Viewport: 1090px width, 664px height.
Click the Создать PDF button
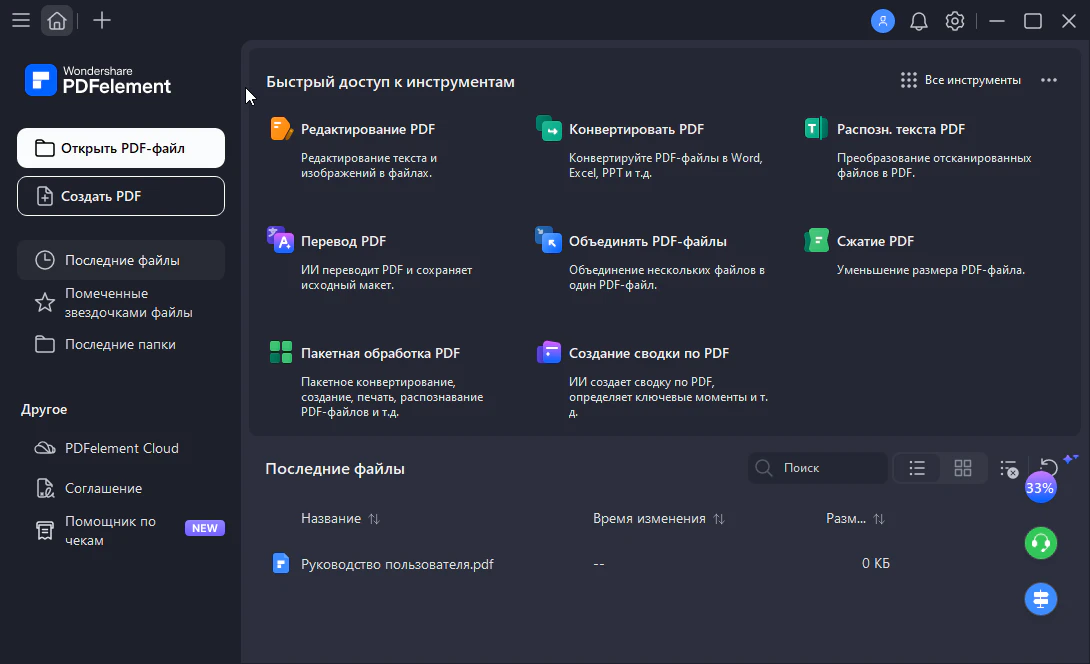(x=121, y=196)
